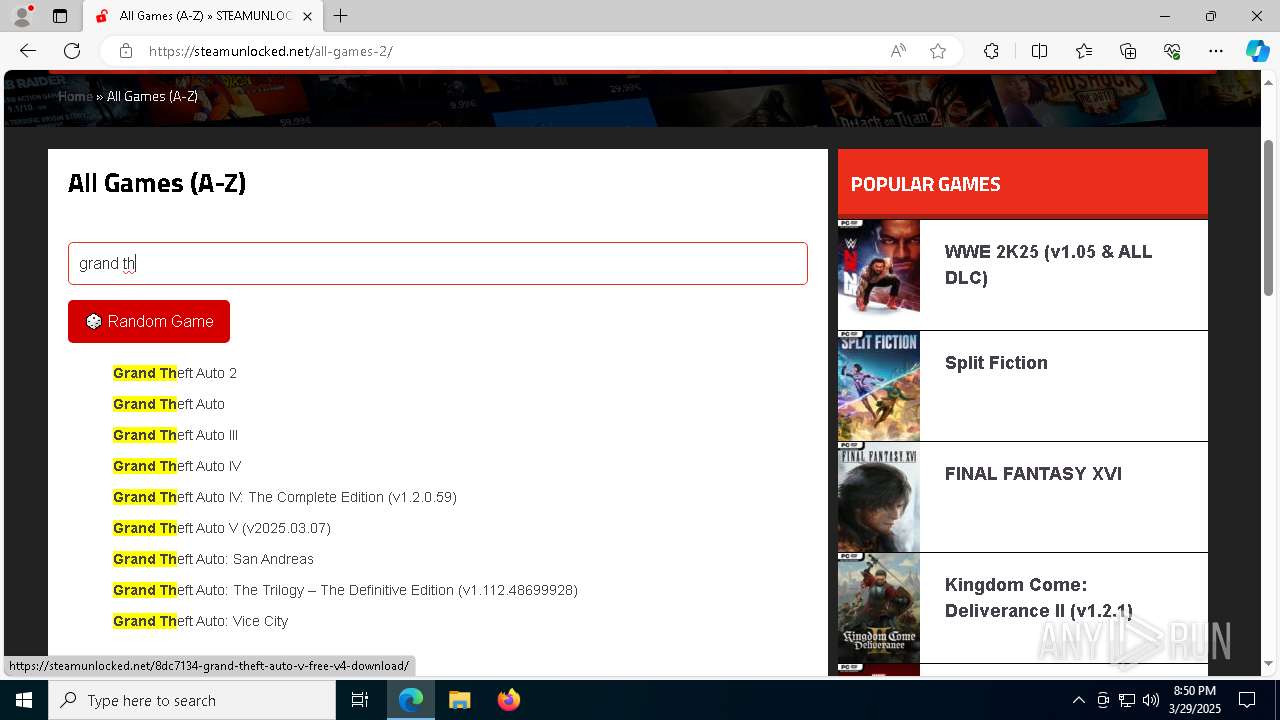Go back to the previous page

28,51
